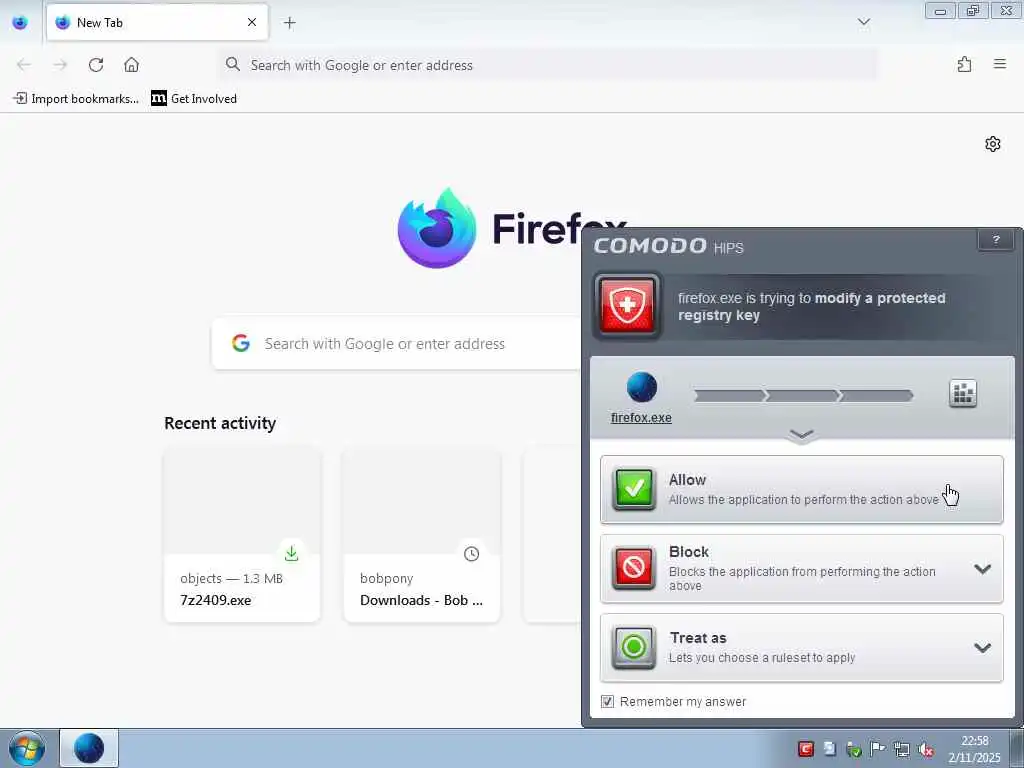Click the firefox.exe link in Comodo alert
This screenshot has width=1024, height=768.
click(x=641, y=417)
